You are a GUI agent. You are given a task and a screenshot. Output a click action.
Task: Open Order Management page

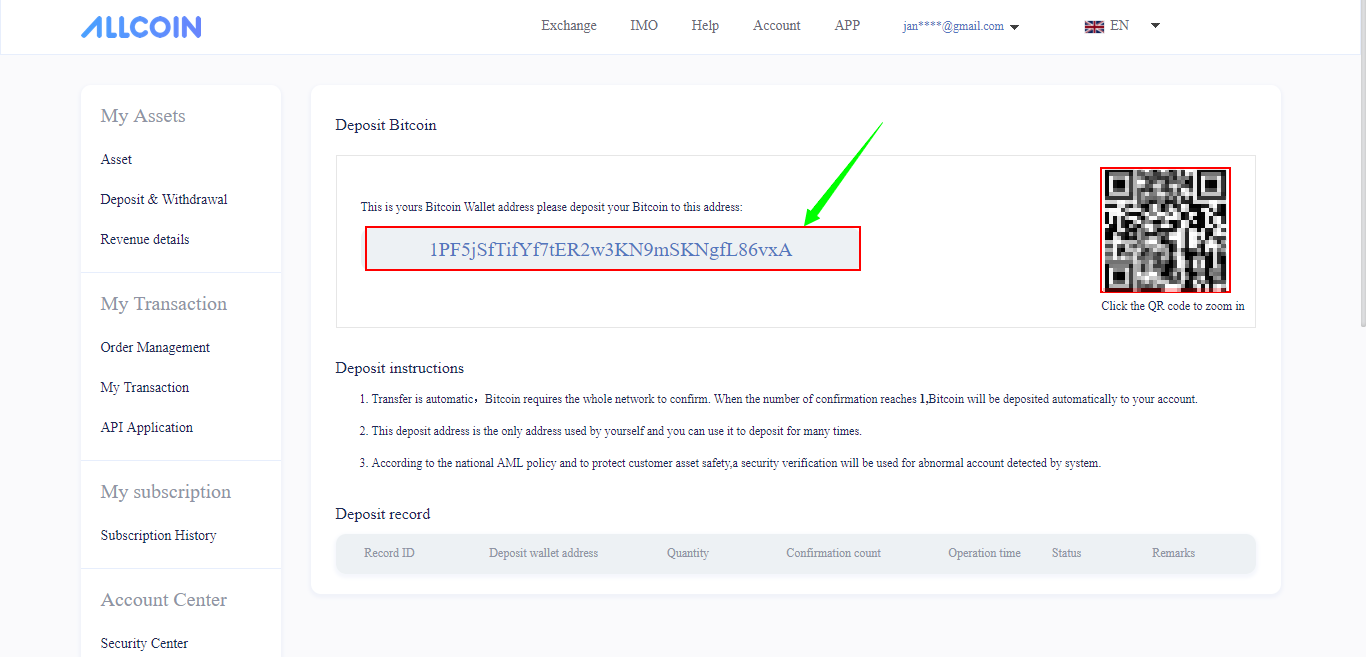tap(155, 348)
